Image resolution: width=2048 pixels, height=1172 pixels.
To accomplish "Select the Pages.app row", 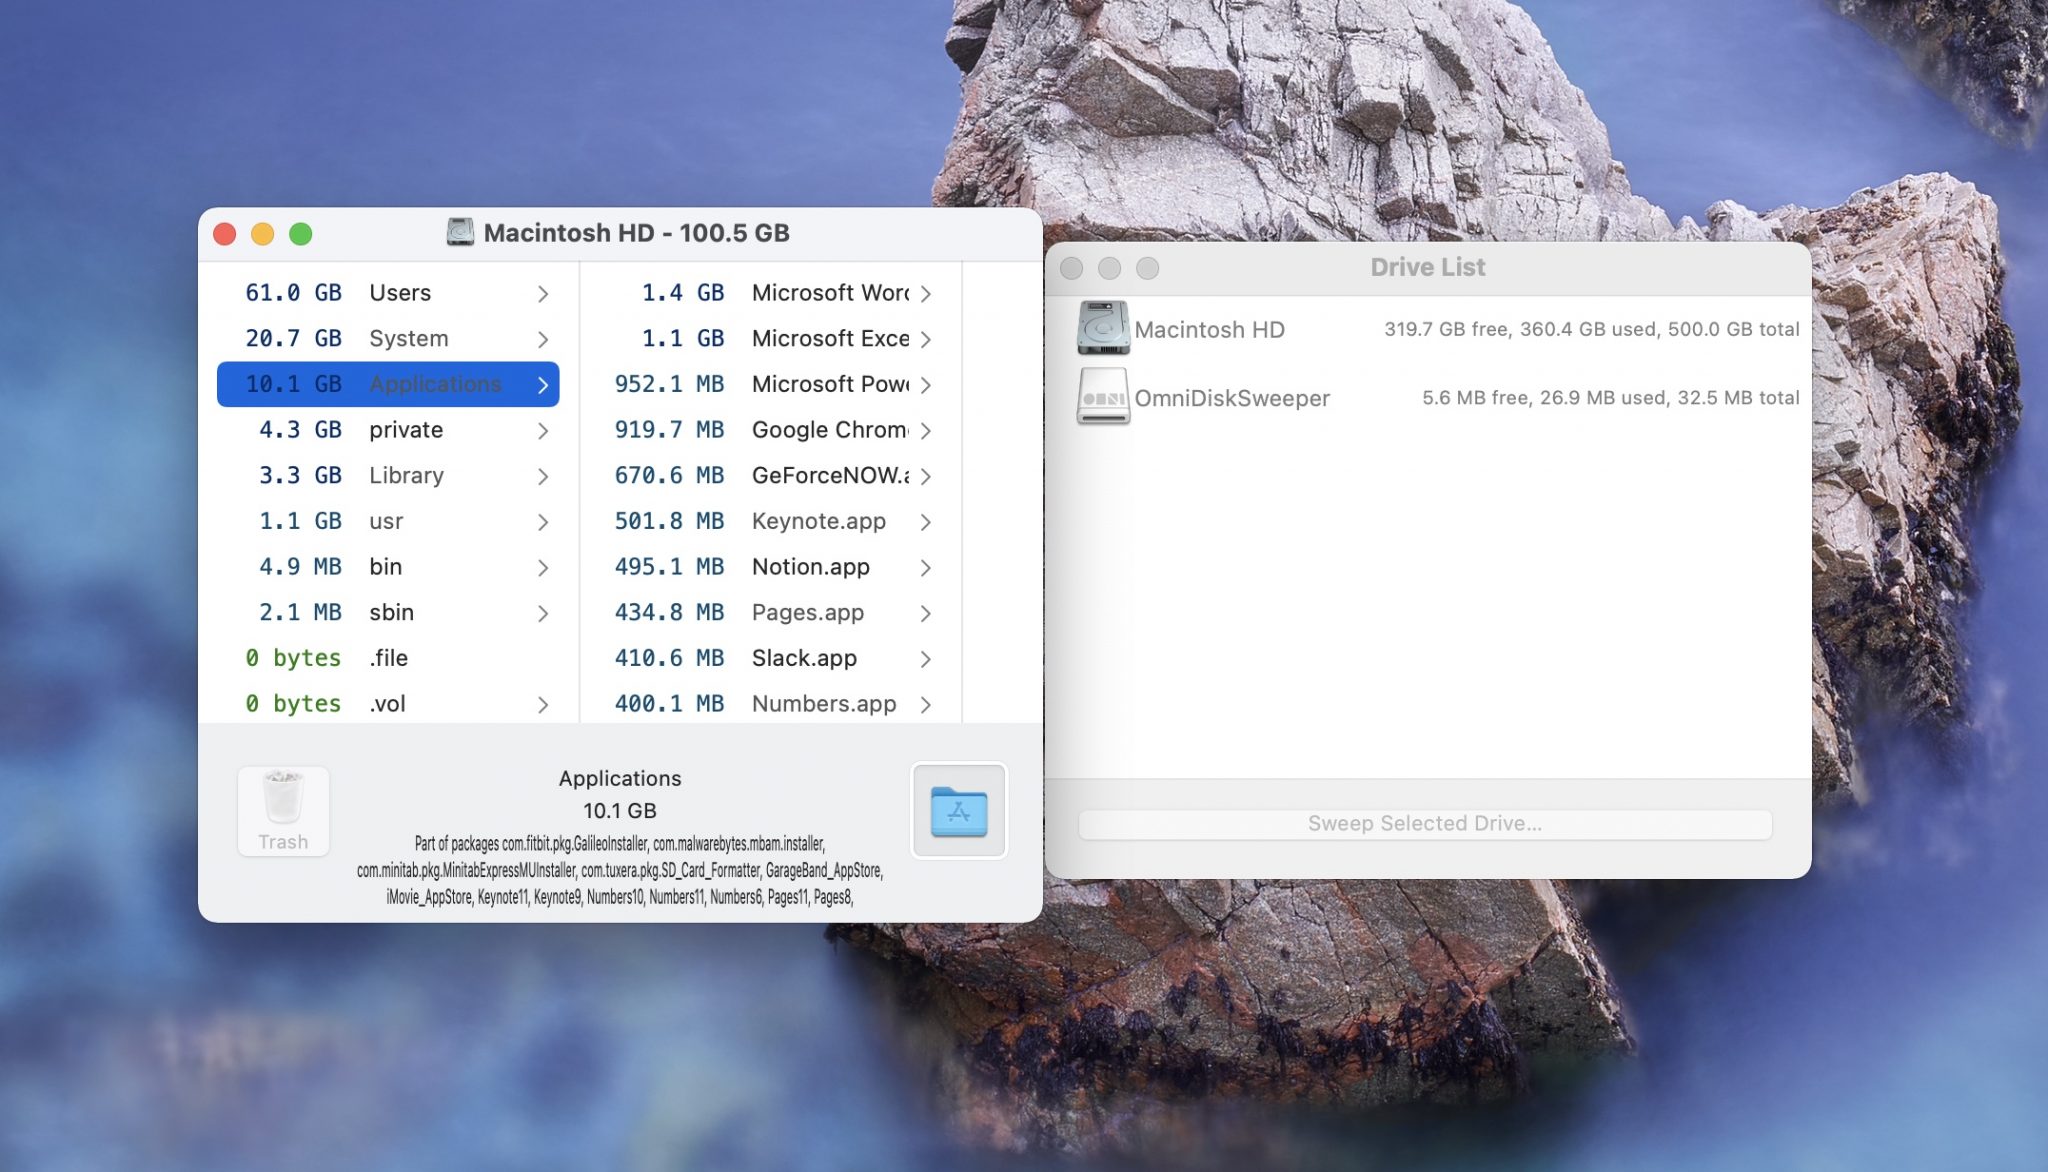I will pyautogui.click(x=771, y=613).
